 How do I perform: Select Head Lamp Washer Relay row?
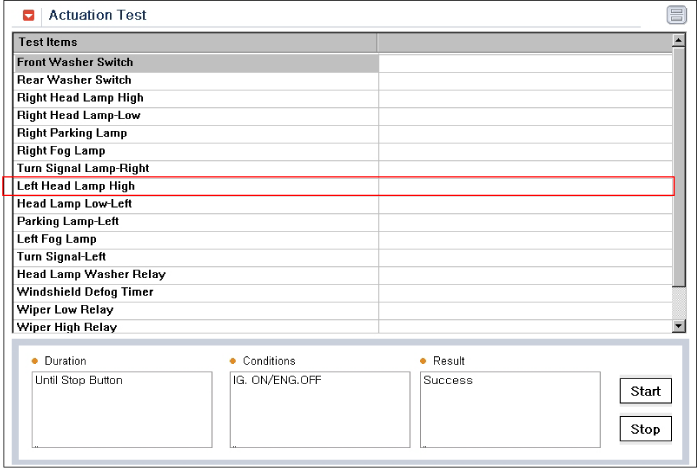[x=343, y=275]
